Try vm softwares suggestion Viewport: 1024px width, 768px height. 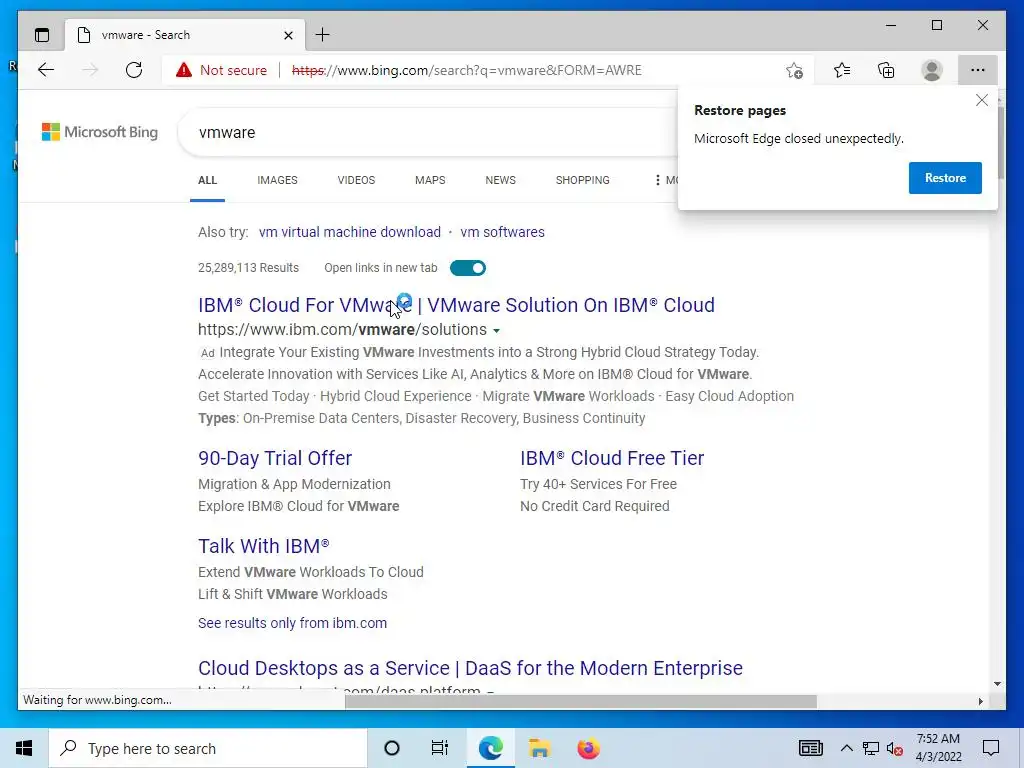pos(502,232)
